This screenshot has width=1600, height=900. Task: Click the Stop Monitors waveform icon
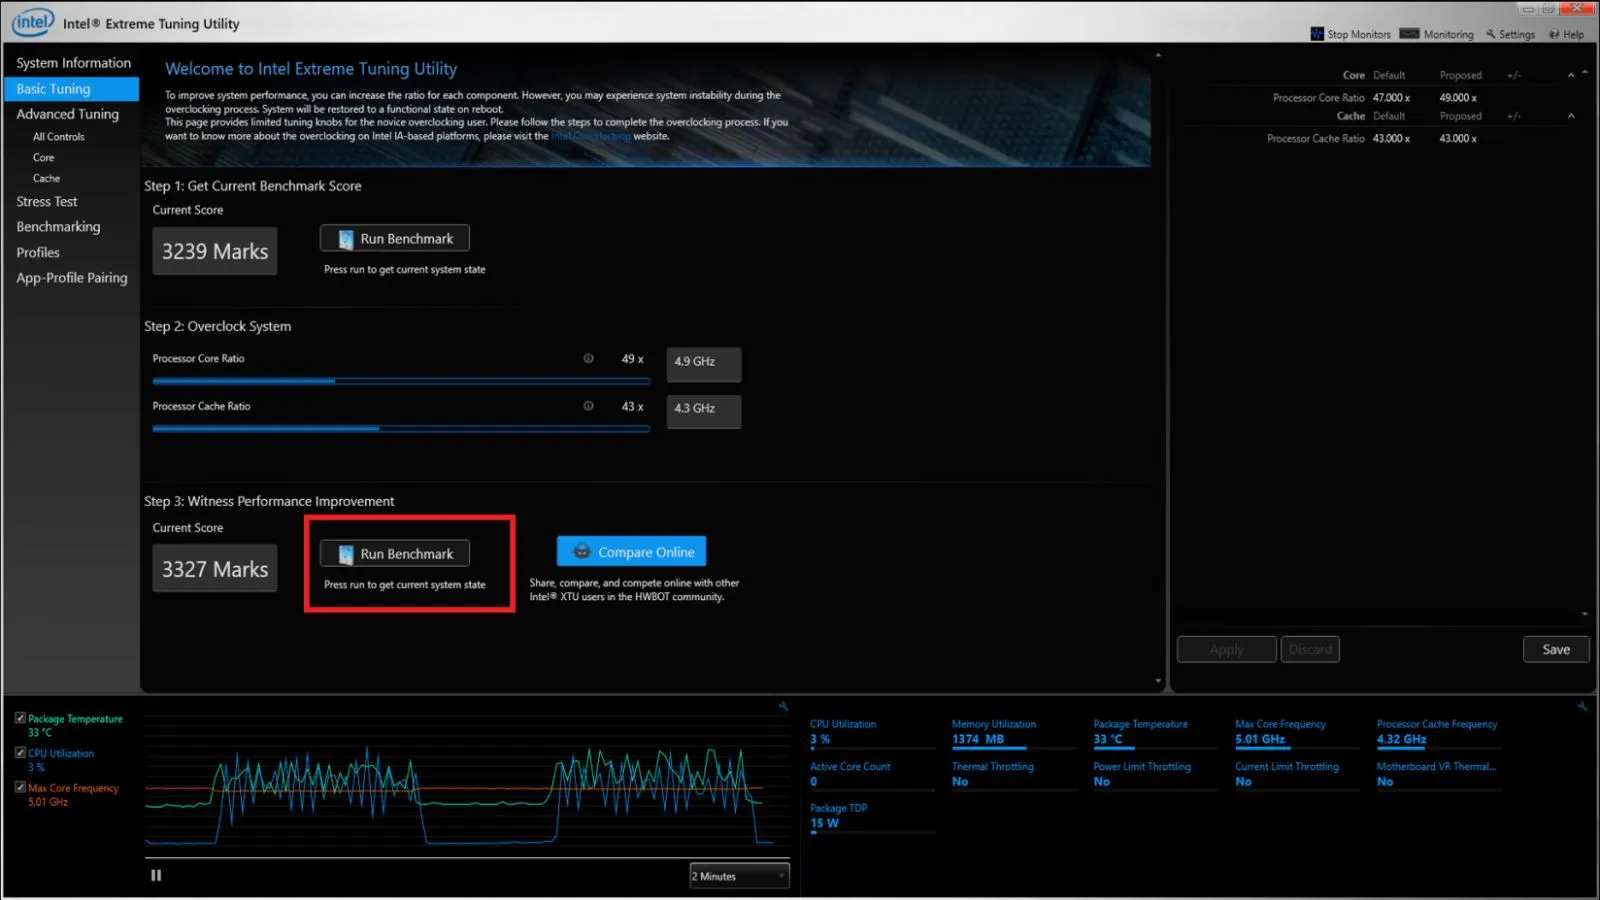tap(1317, 34)
